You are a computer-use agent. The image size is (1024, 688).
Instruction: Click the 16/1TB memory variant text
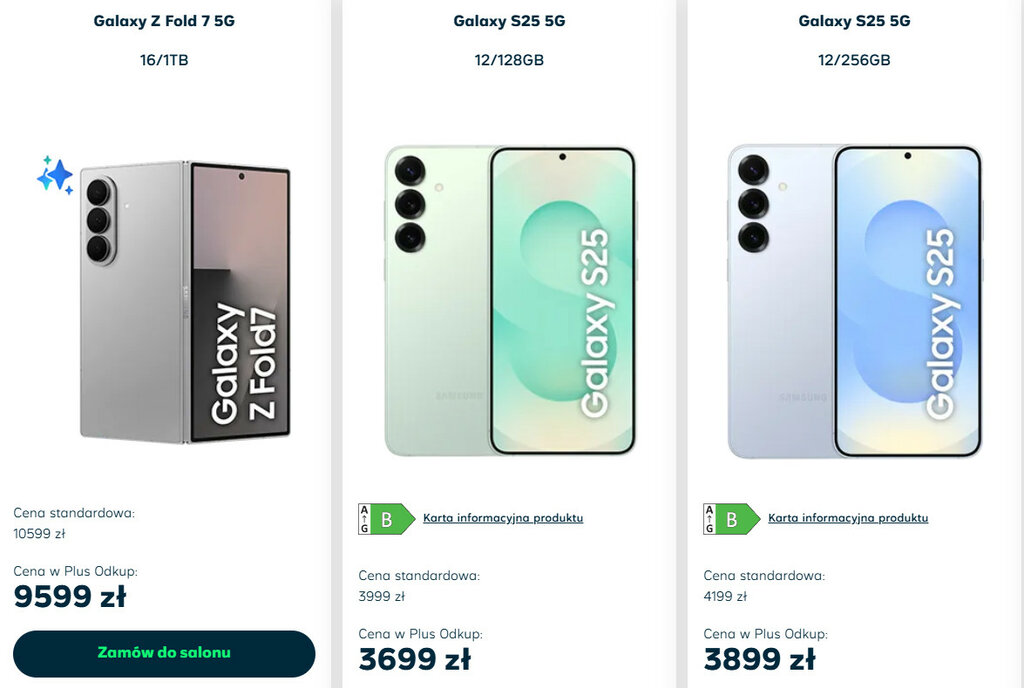164,60
